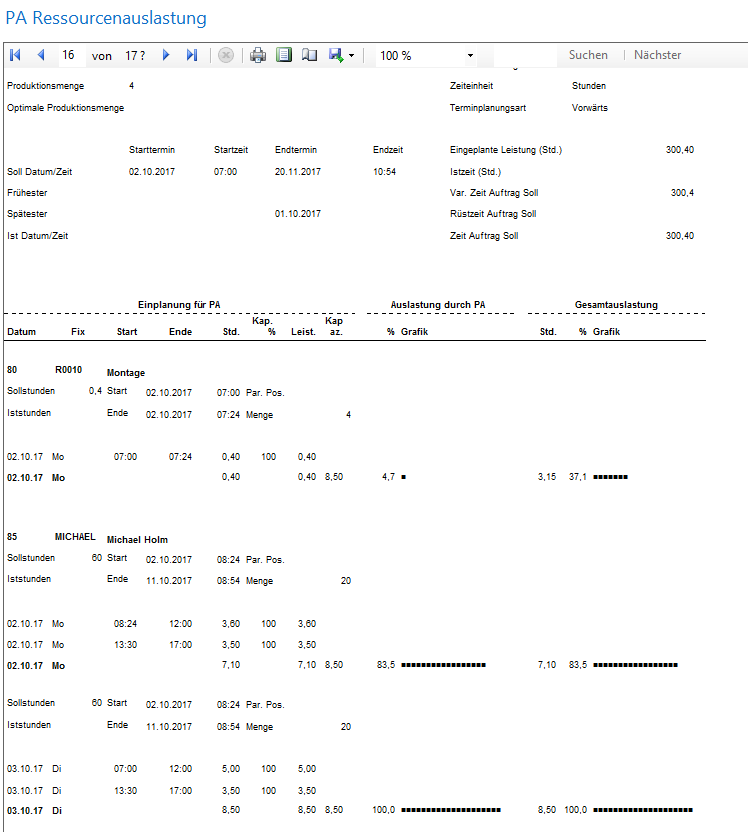
Task: Click the Endtermin value 20.11.2017
Action: coord(298,172)
